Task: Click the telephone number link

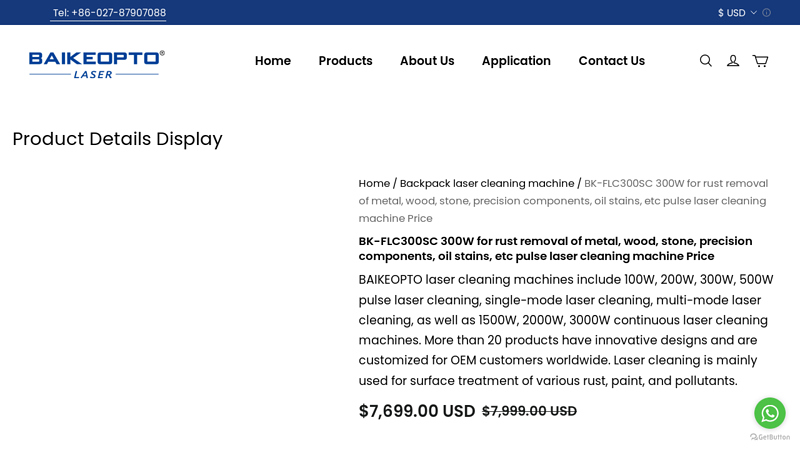Action: pos(109,13)
